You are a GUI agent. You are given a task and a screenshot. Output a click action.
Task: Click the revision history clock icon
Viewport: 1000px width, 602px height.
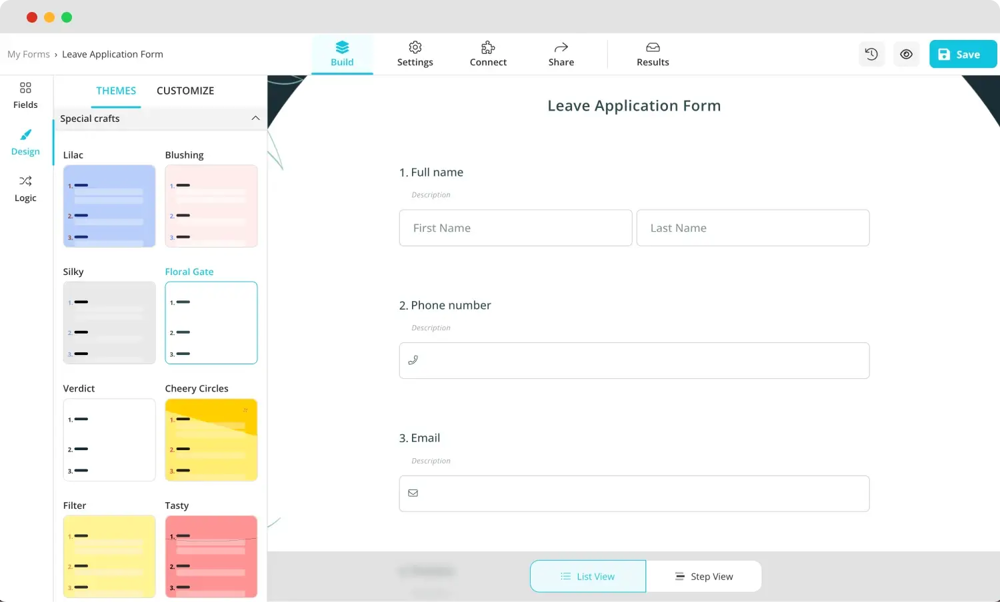click(871, 55)
